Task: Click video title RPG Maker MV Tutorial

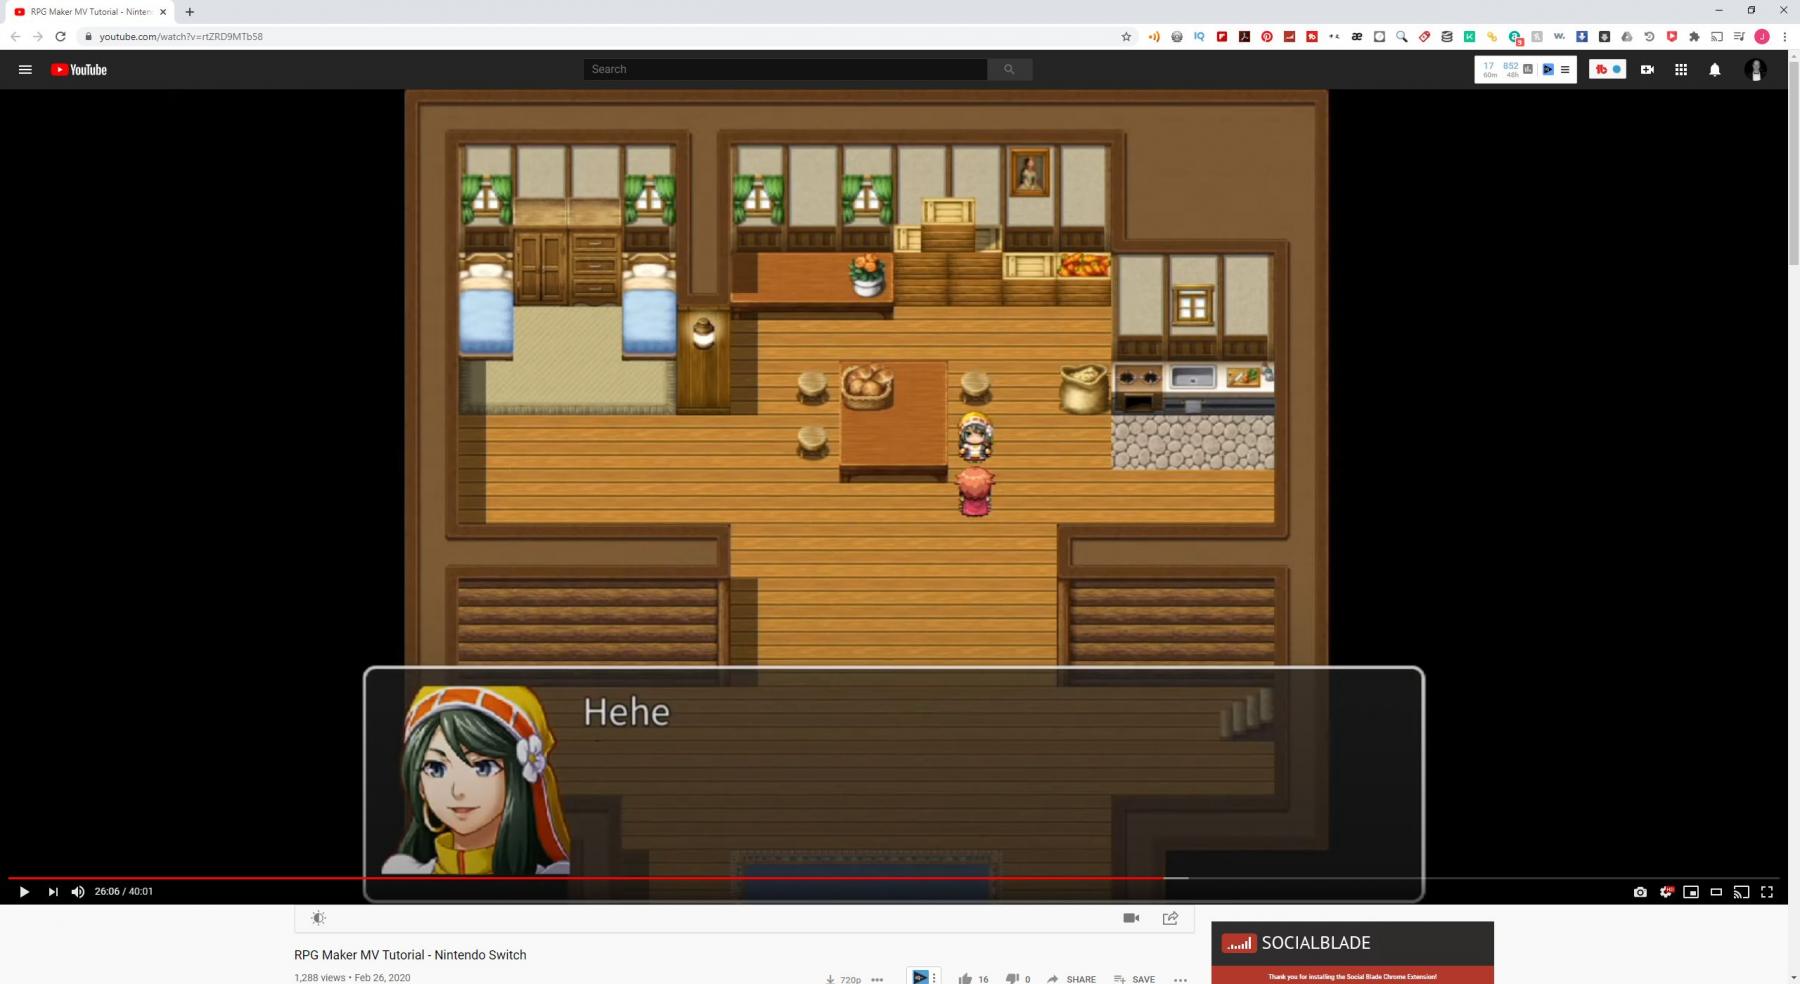Action: pos(410,955)
